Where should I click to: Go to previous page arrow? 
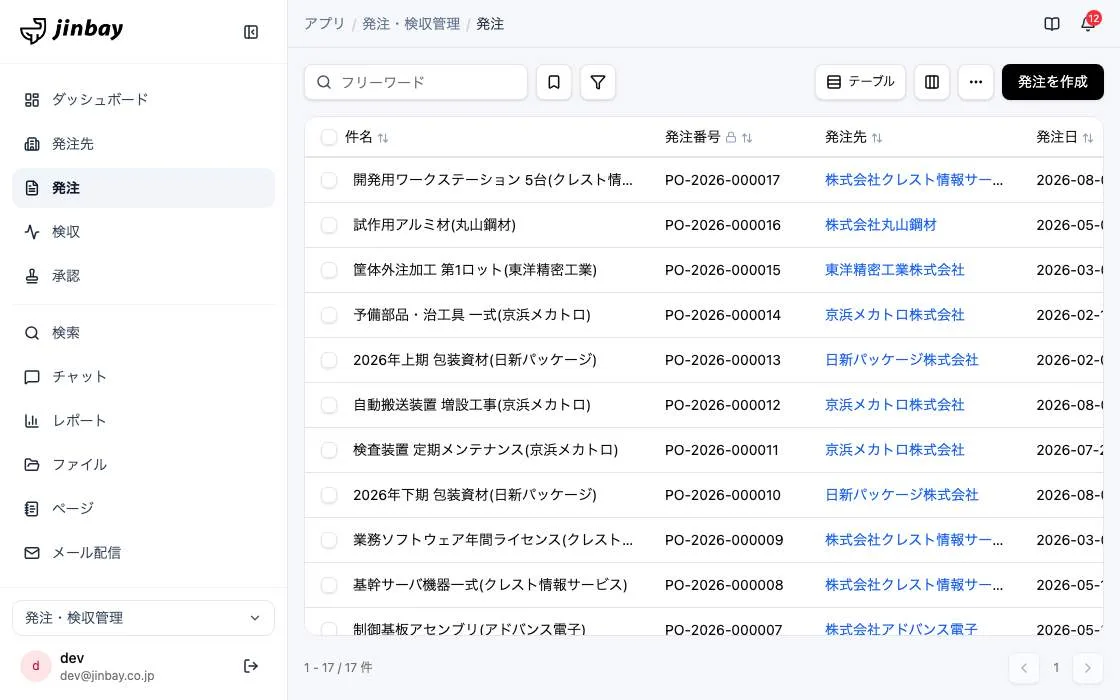pos(1024,668)
